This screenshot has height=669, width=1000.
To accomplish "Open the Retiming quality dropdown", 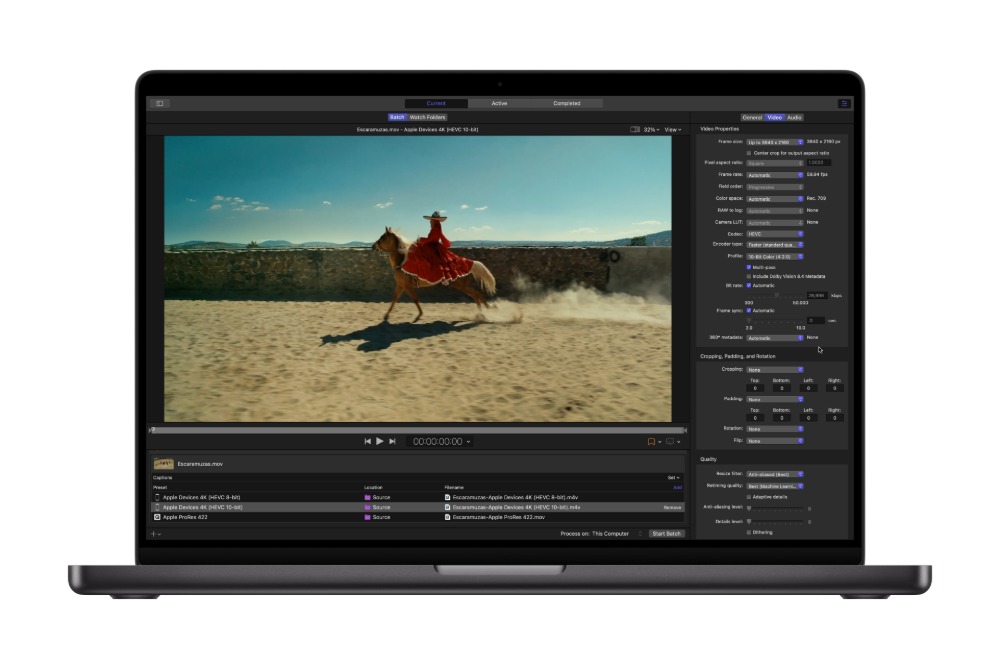I will click(776, 486).
